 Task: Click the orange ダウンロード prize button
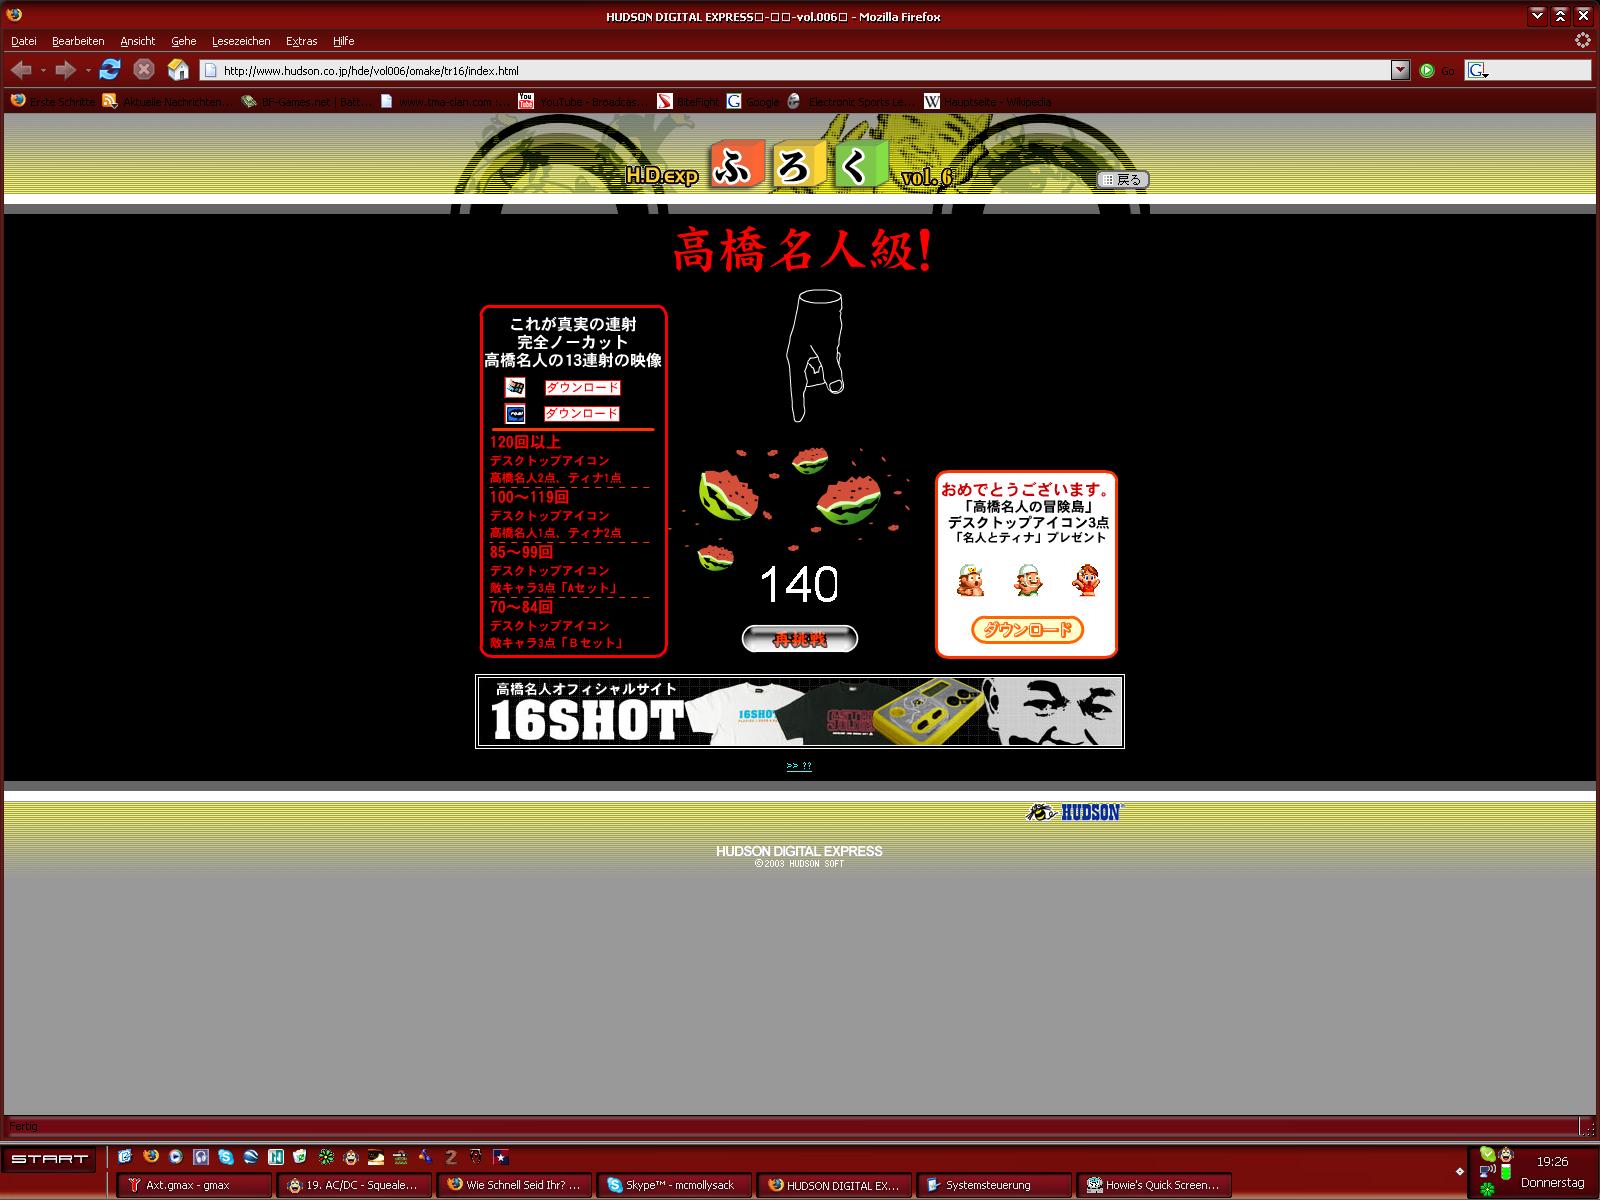point(1028,629)
